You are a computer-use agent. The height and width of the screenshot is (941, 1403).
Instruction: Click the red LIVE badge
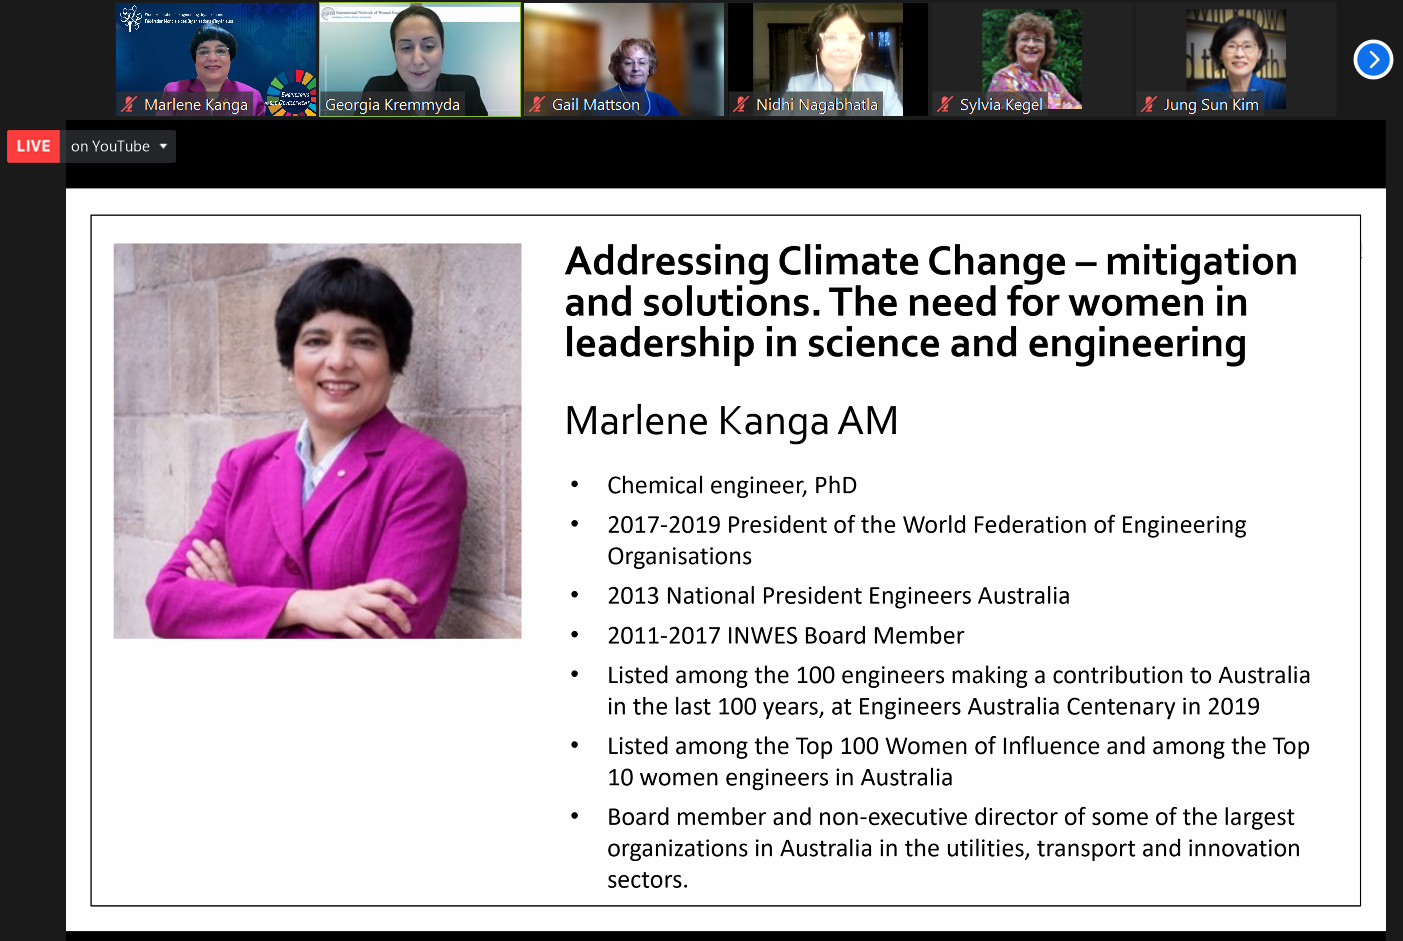[33, 146]
